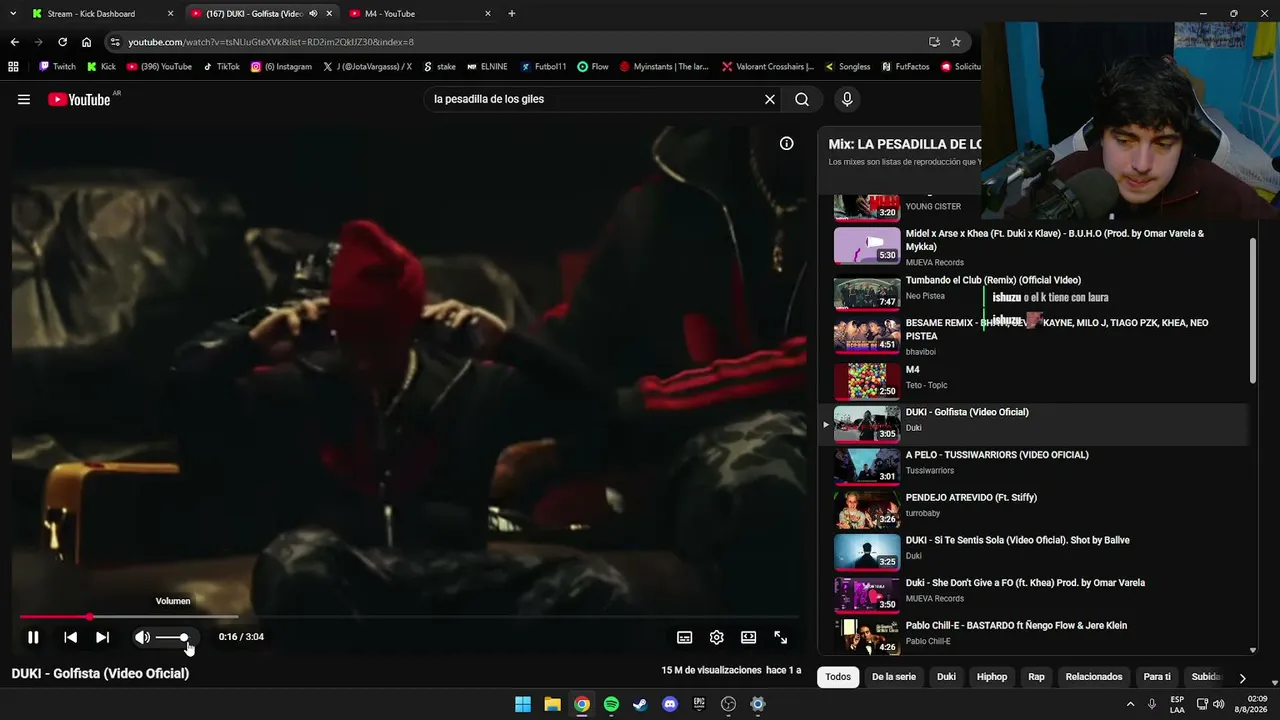Open the video player settings gear
This screenshot has height=720, width=1280.
[717, 637]
